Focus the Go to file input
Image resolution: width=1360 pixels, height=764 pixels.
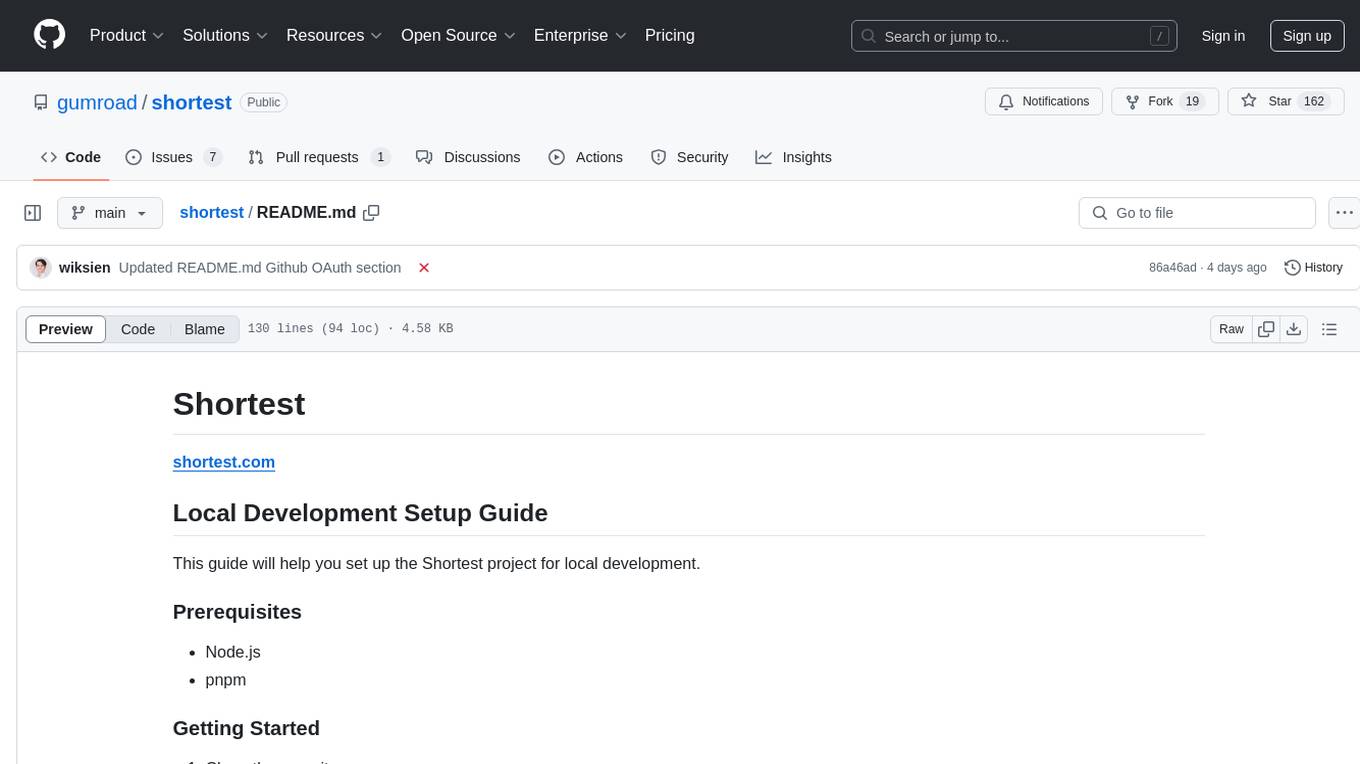[x=1197, y=213]
